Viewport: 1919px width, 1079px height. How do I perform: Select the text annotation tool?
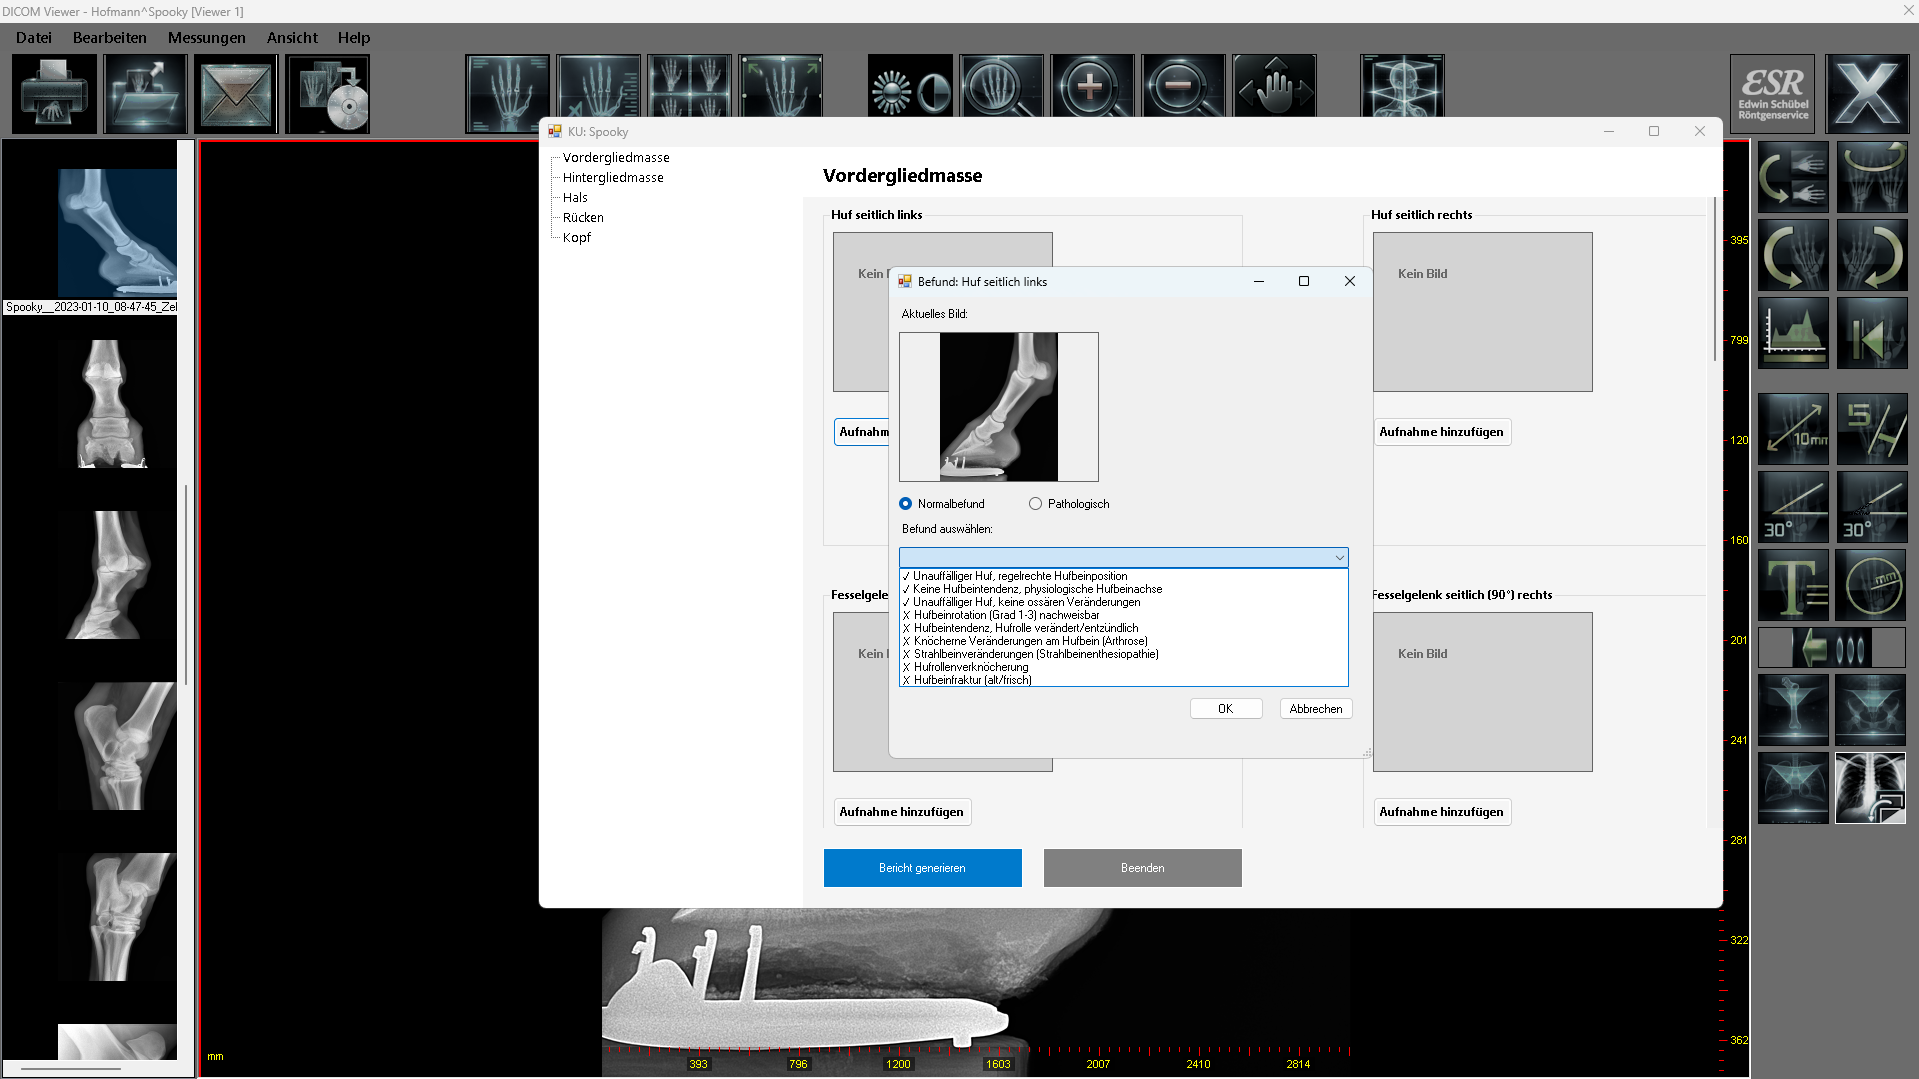1793,585
